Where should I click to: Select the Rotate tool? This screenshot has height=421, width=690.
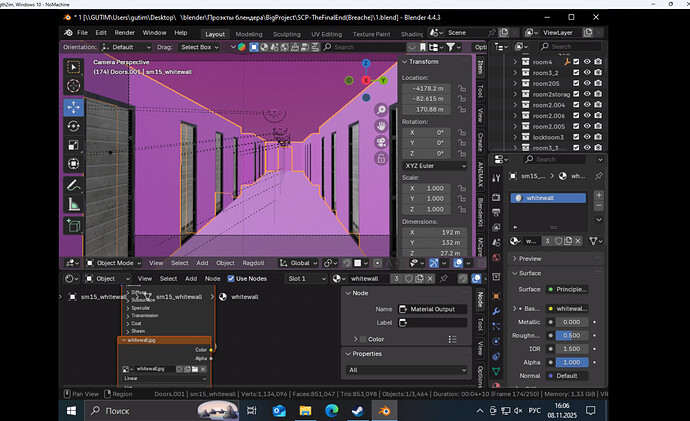tap(73, 127)
